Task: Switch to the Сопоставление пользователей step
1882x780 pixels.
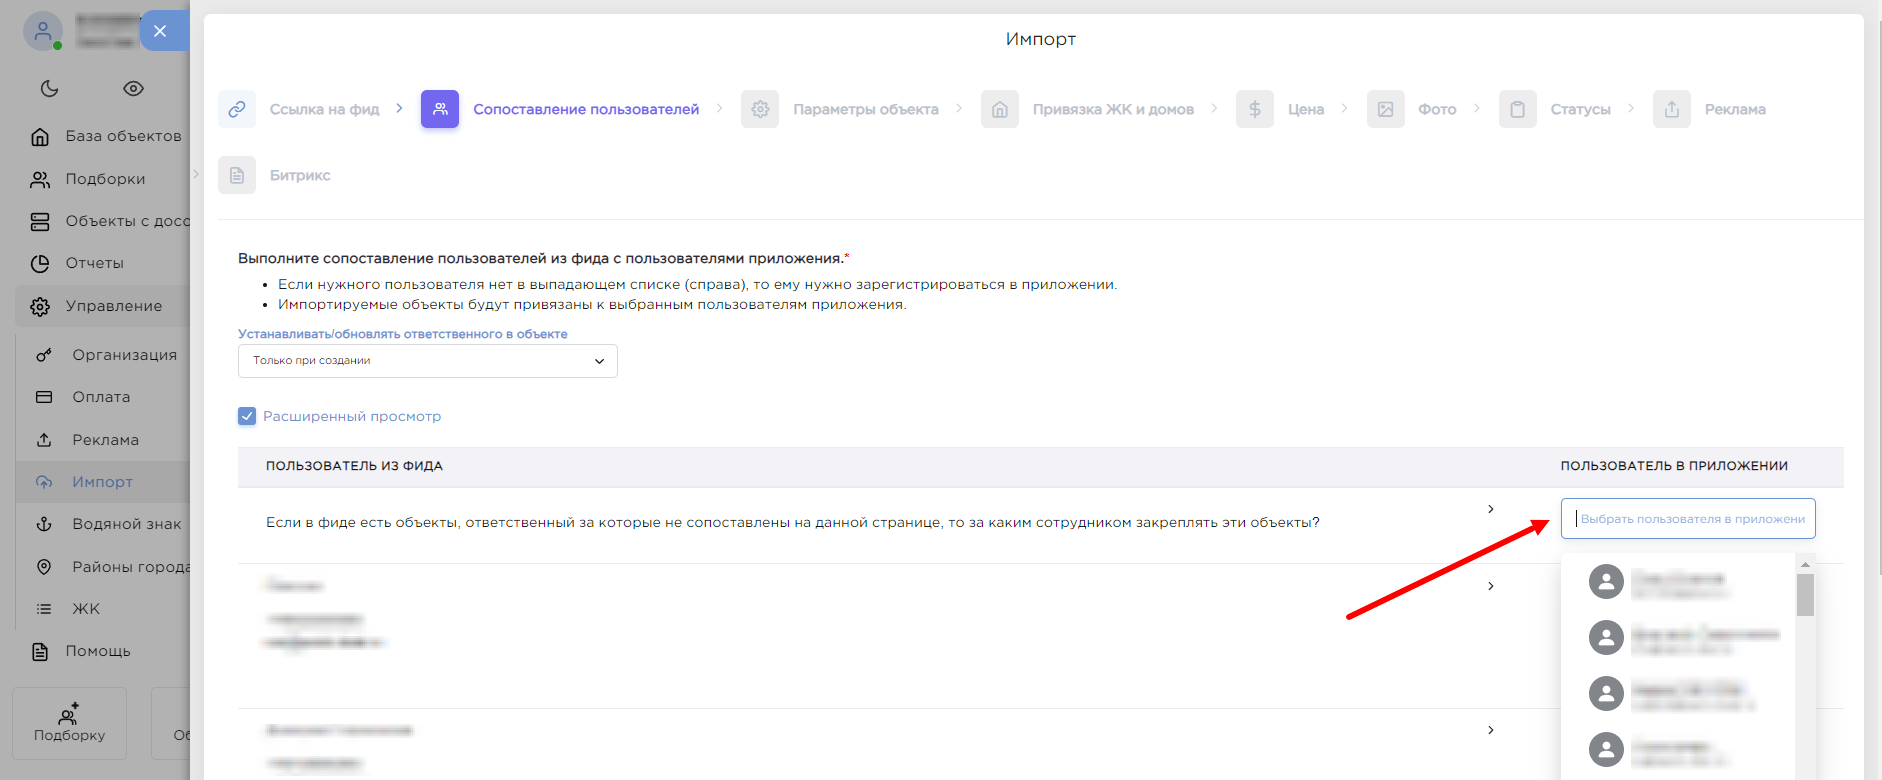Action: click(x=585, y=109)
